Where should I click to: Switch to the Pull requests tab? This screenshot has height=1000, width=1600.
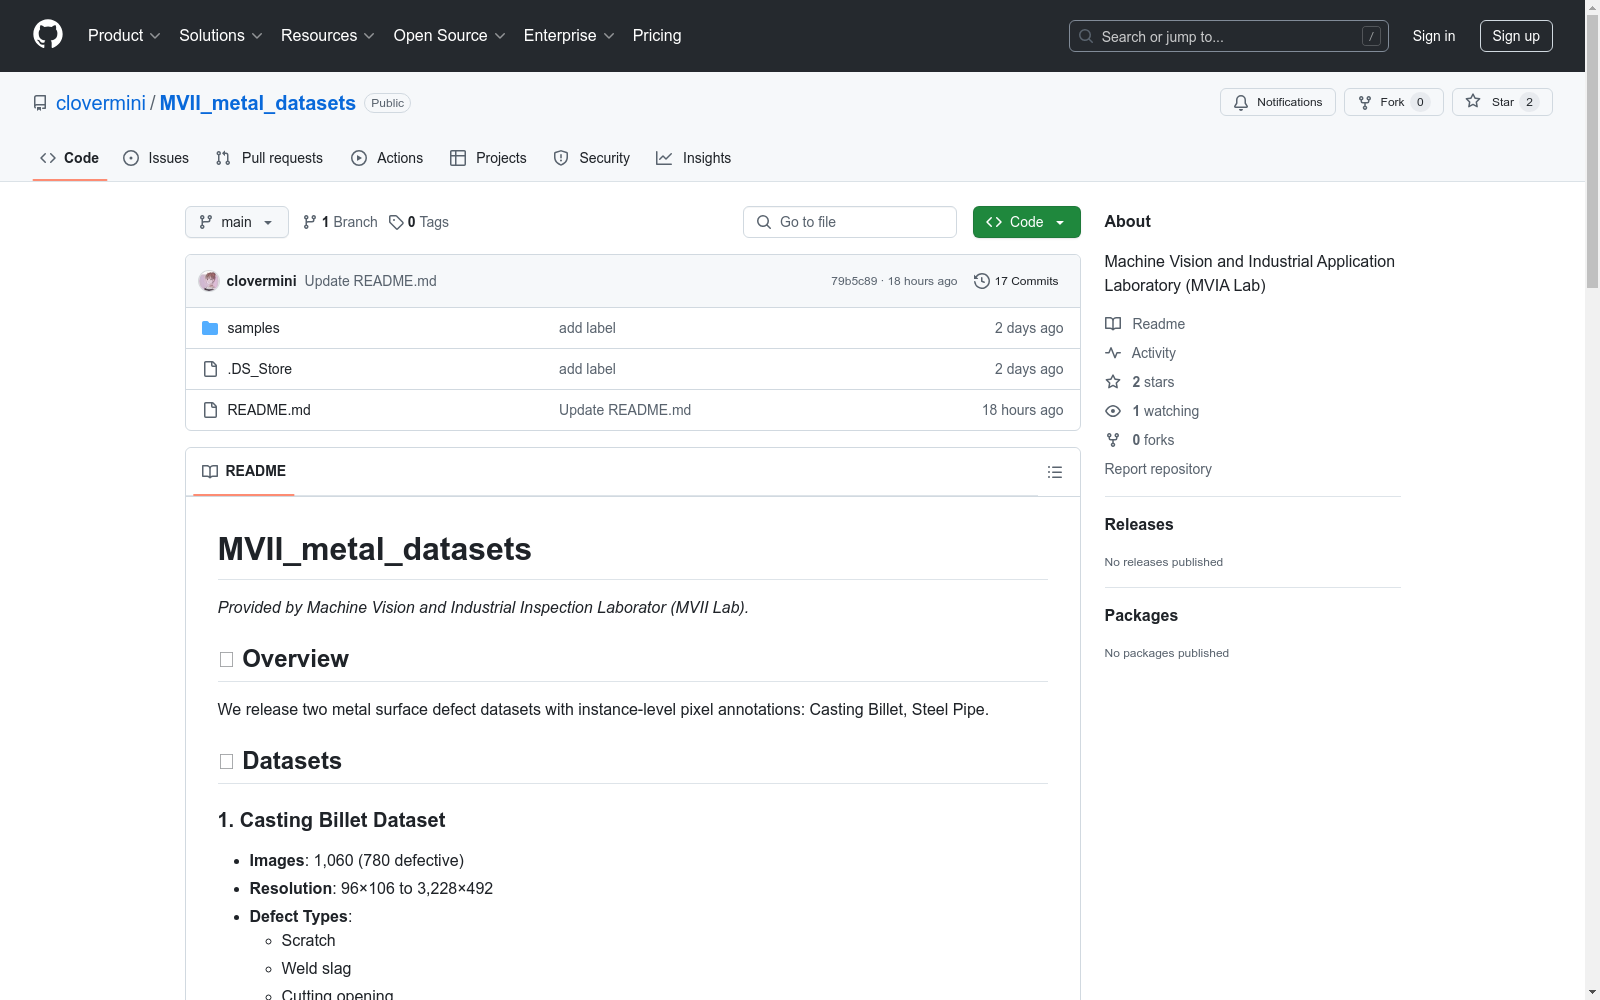(x=269, y=158)
